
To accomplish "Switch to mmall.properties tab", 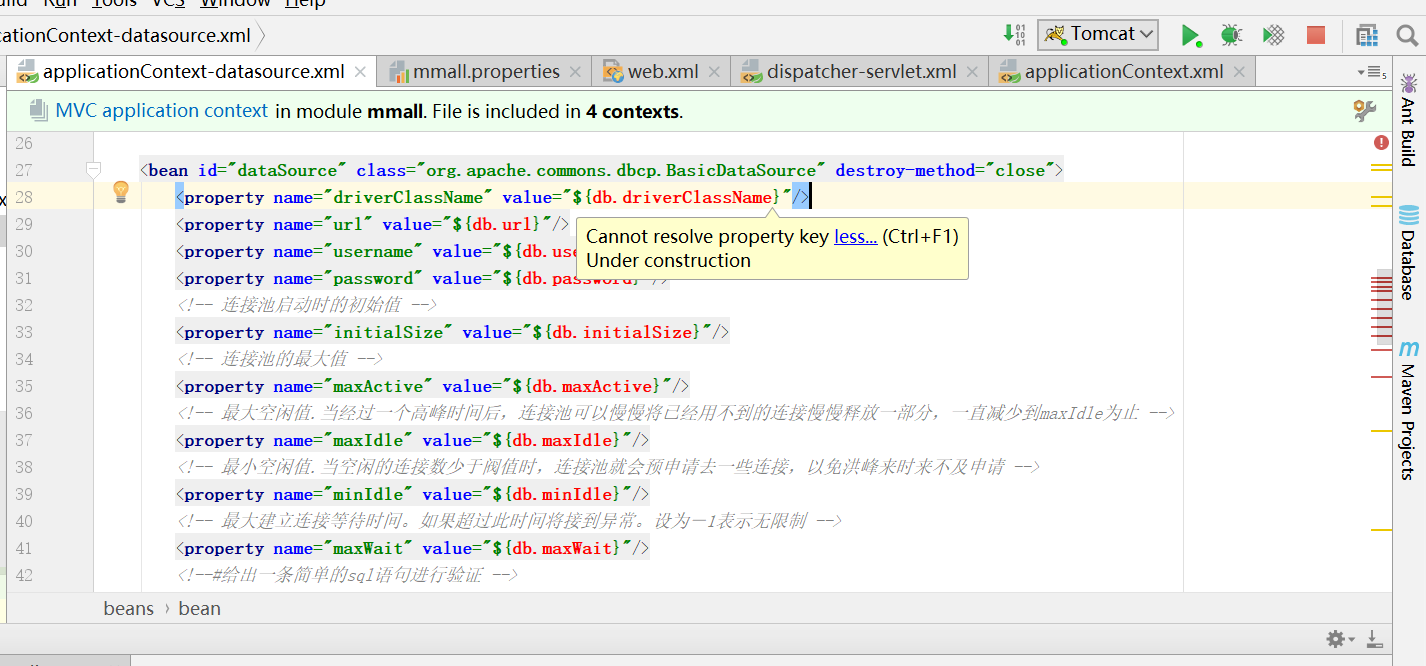I will click(x=486, y=71).
